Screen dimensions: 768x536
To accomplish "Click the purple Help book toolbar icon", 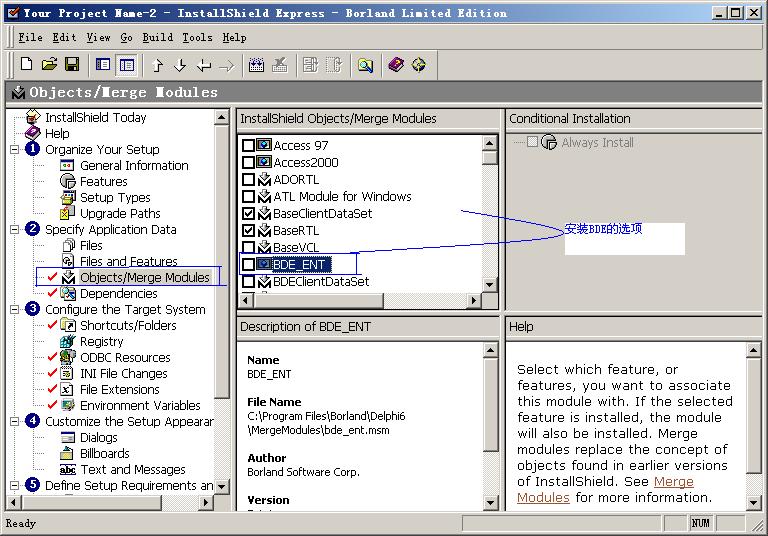I will (396, 64).
